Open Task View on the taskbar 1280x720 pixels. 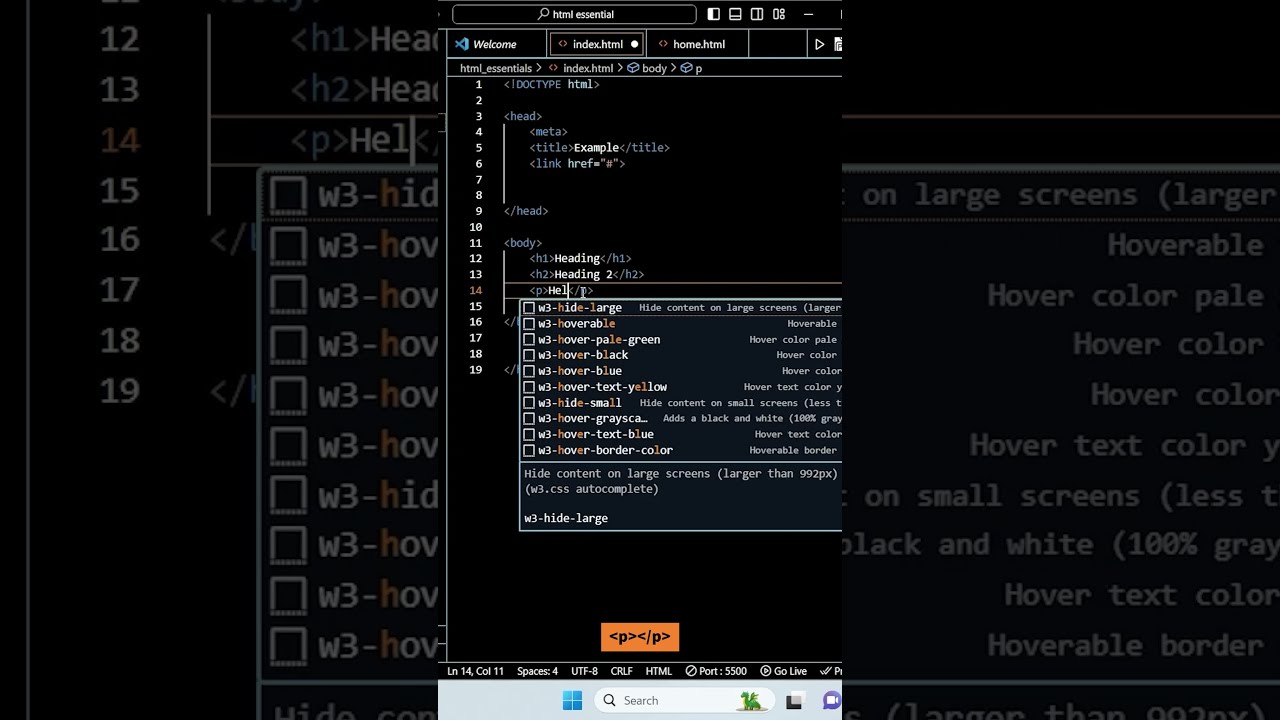tap(794, 701)
